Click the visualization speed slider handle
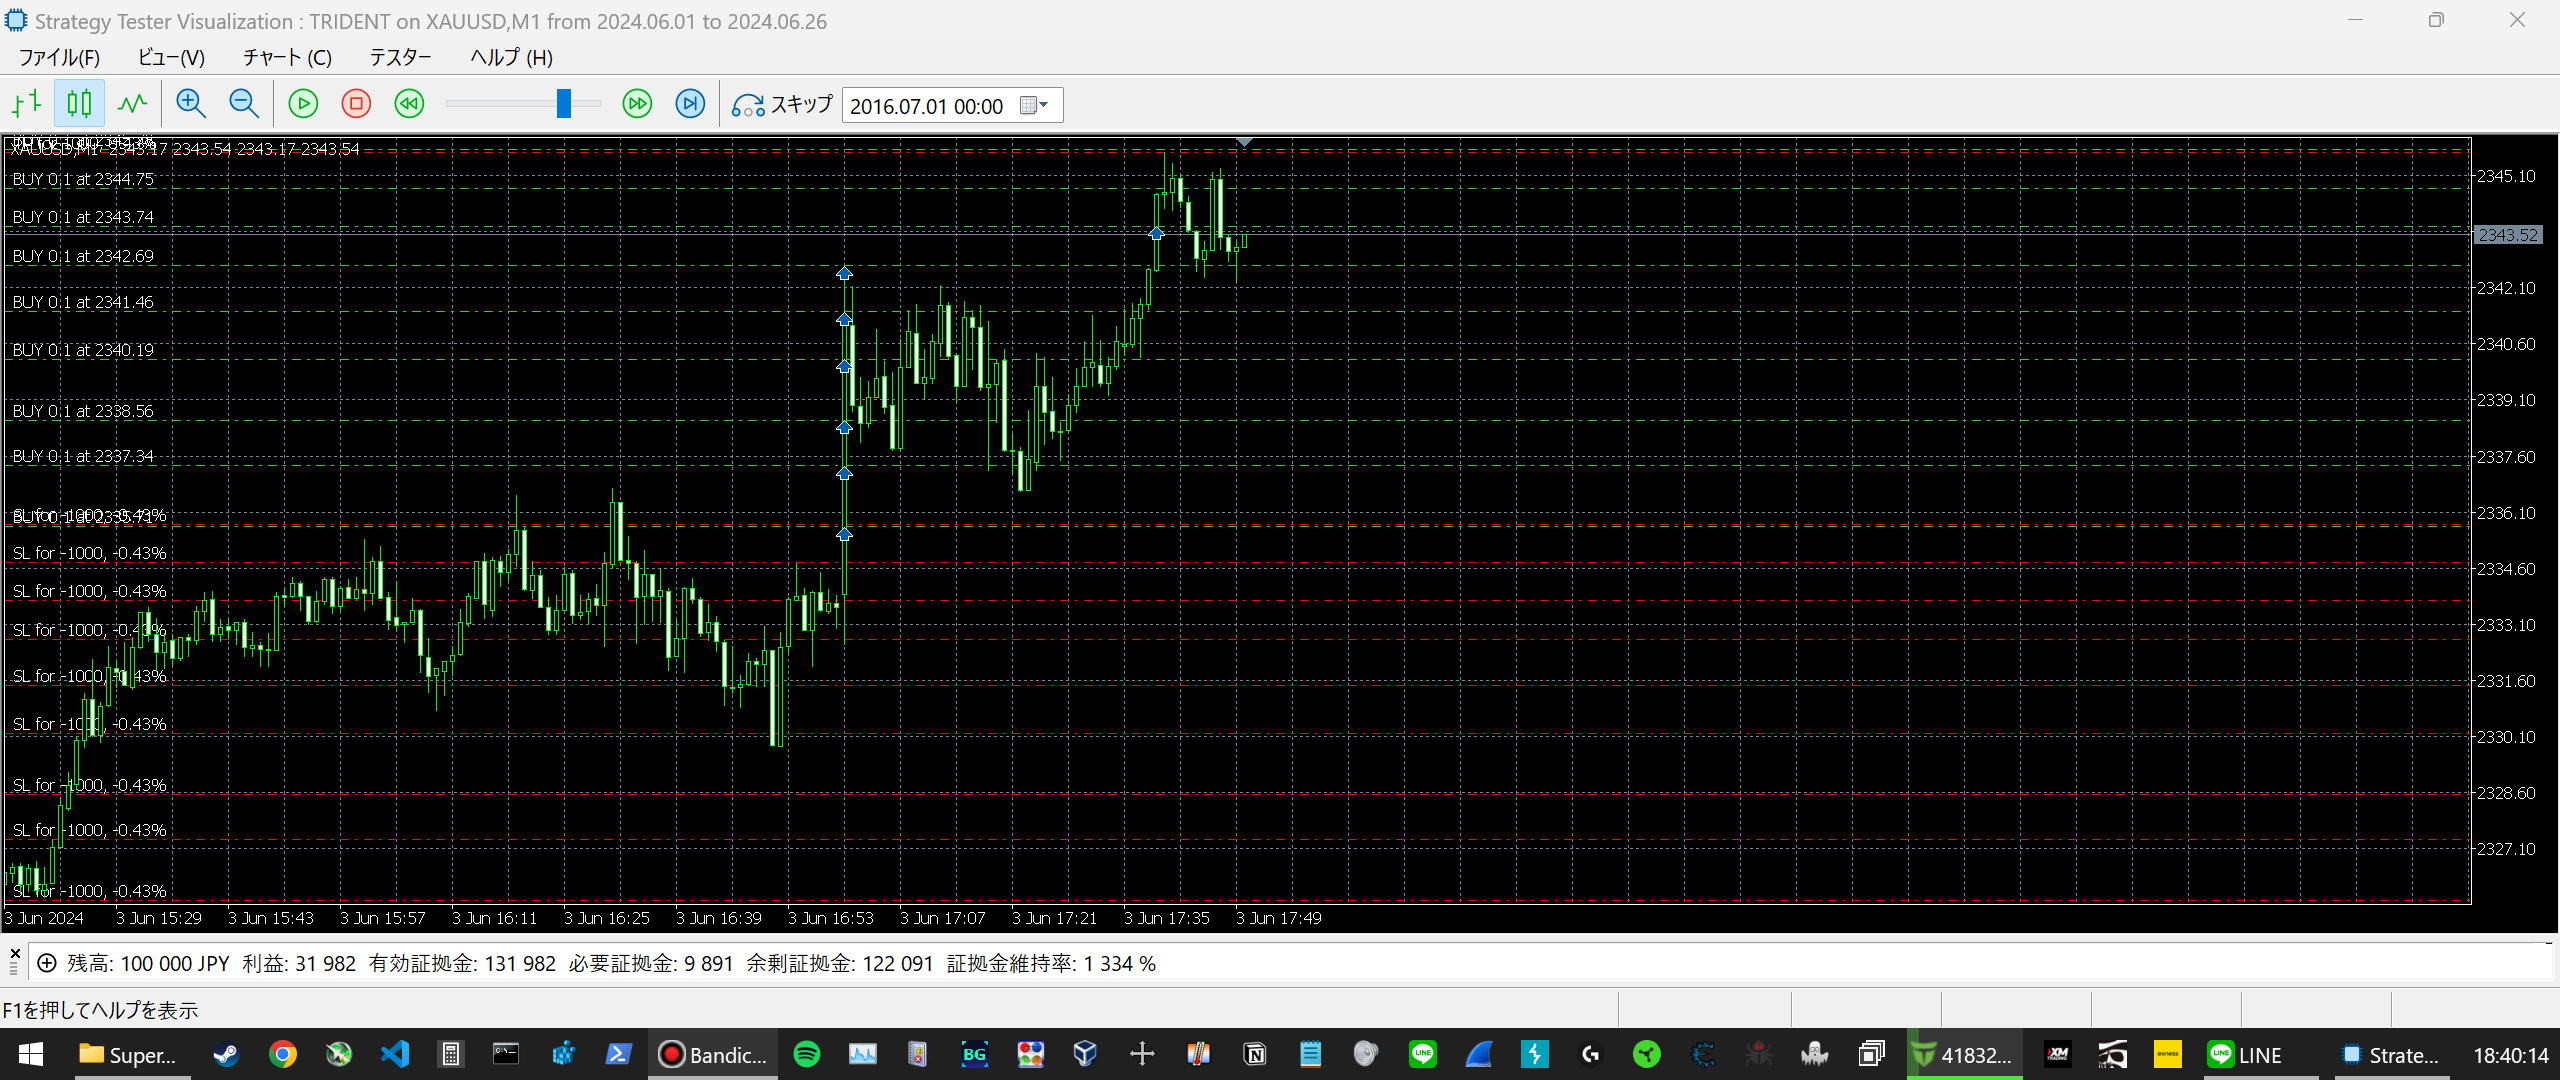2560x1080 pixels. coord(564,104)
